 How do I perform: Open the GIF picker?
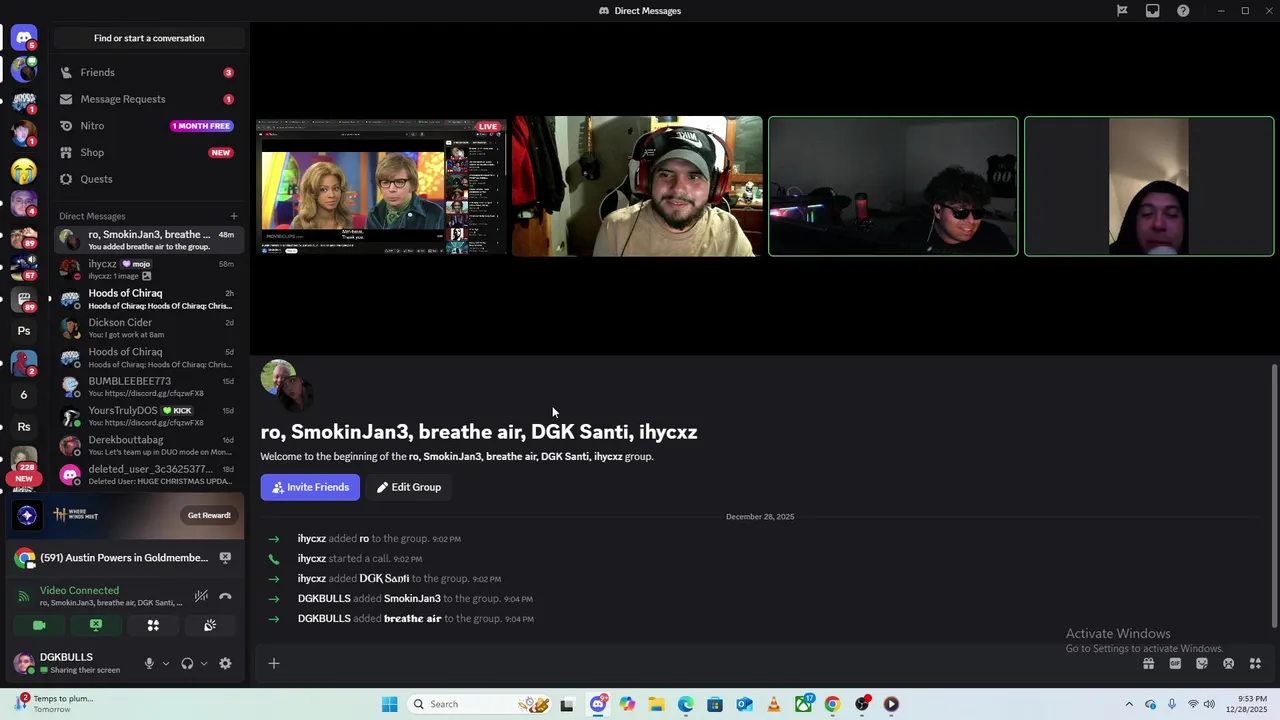(x=1175, y=663)
